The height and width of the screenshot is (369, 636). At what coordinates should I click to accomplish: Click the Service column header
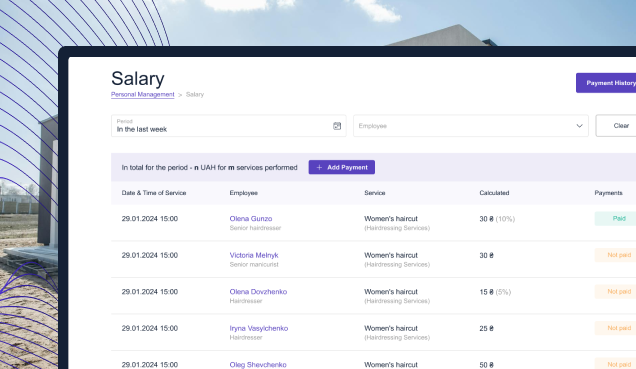pyautogui.click(x=375, y=193)
